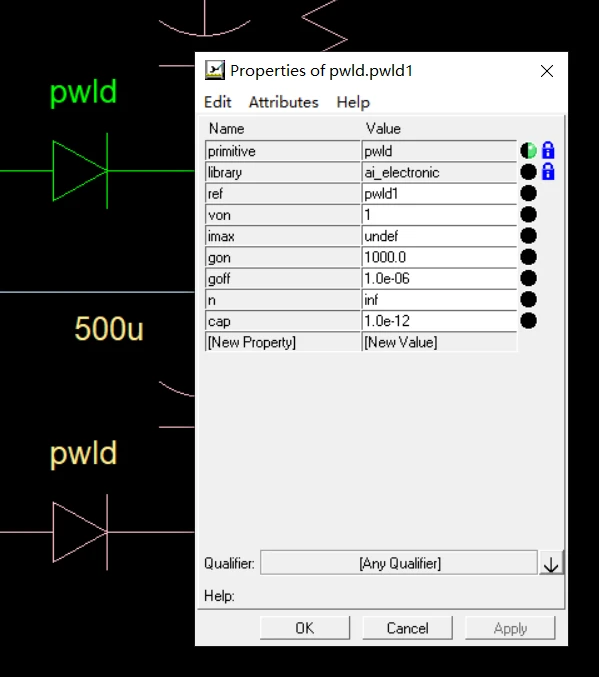Toggle the visibility dot for gon property
The width and height of the screenshot is (599, 677).
click(x=529, y=257)
